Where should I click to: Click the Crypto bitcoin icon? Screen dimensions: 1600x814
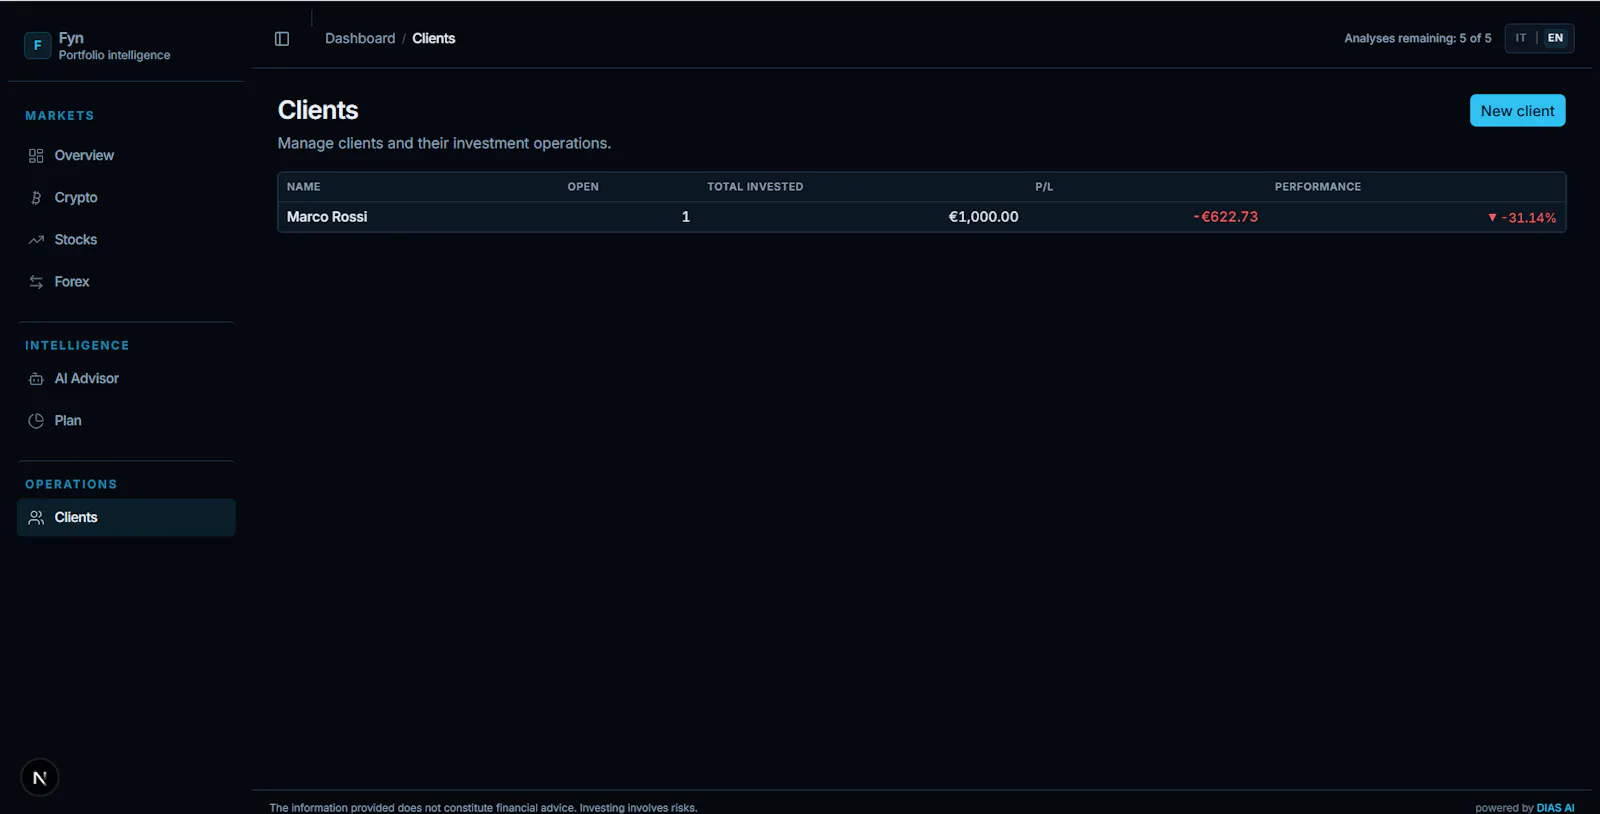pos(36,198)
